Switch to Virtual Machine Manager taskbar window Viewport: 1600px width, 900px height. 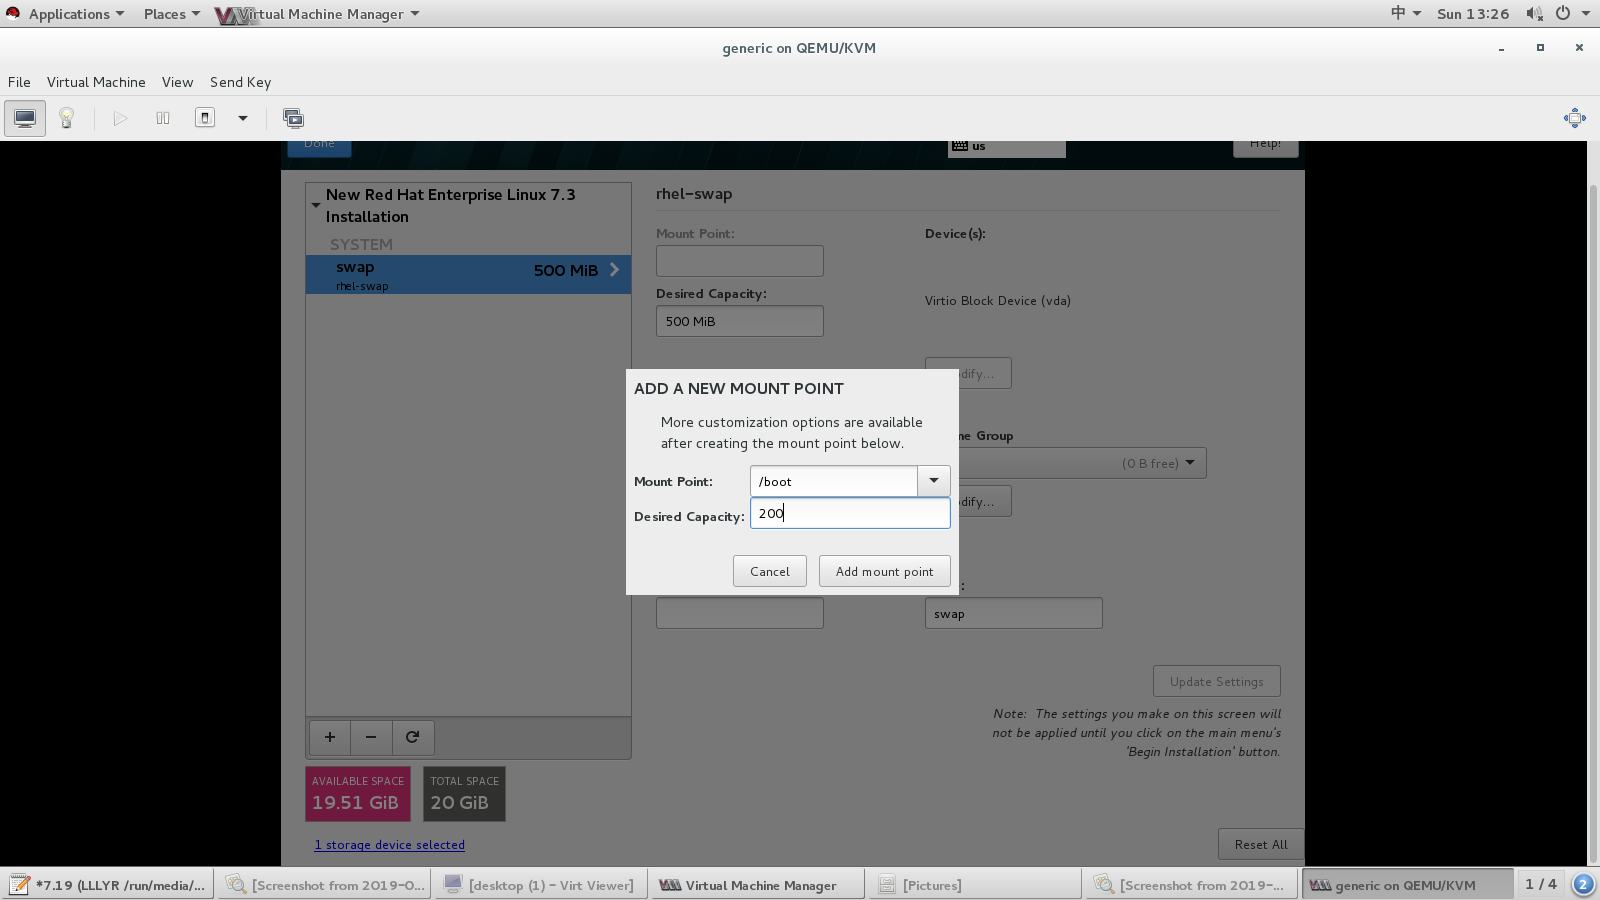[x=759, y=885]
